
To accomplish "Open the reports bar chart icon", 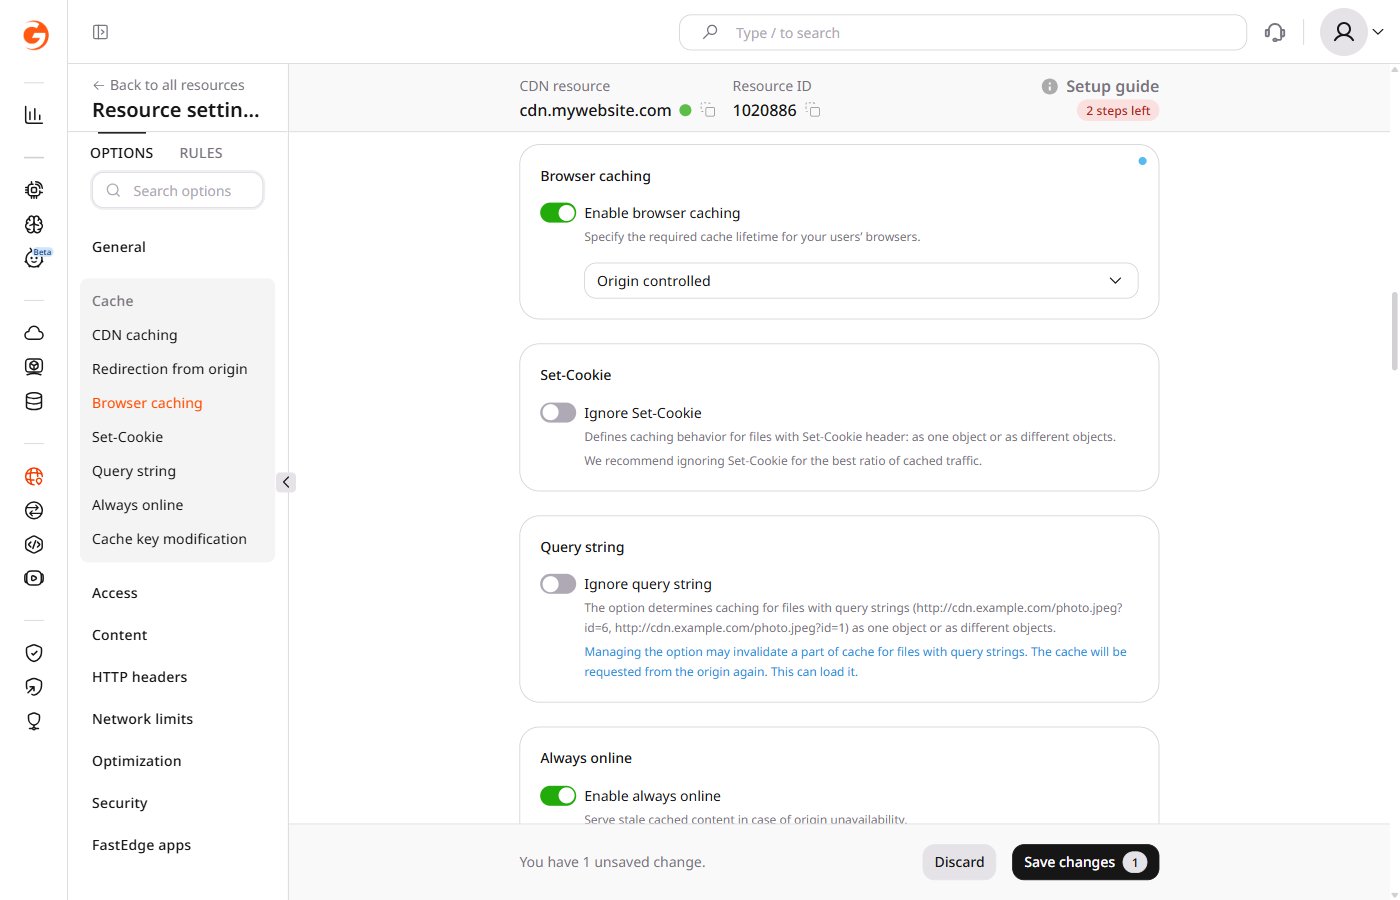I will (34, 115).
